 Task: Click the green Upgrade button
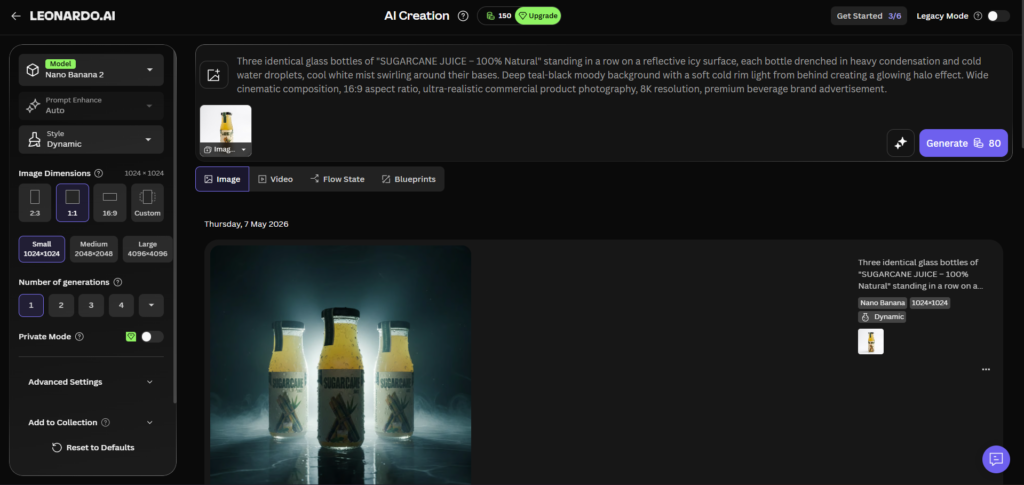[537, 16]
